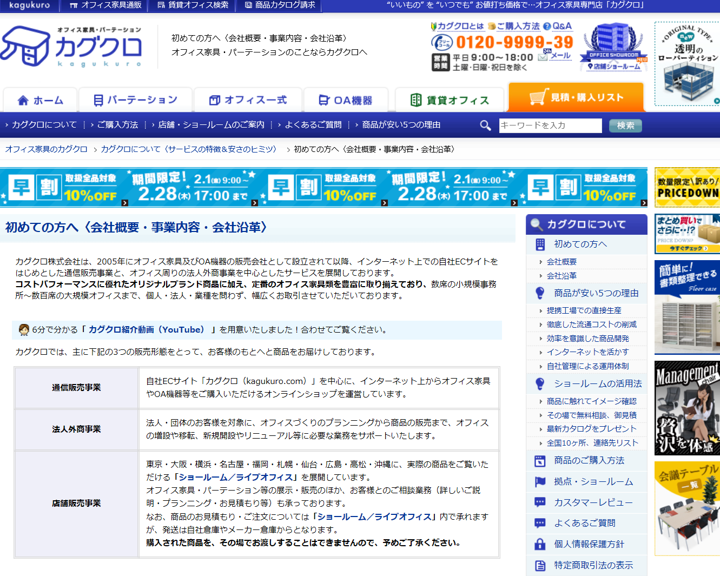Click the icon beside 商品のご購入方法 sidebar
720x576 pixels.
coord(540,461)
